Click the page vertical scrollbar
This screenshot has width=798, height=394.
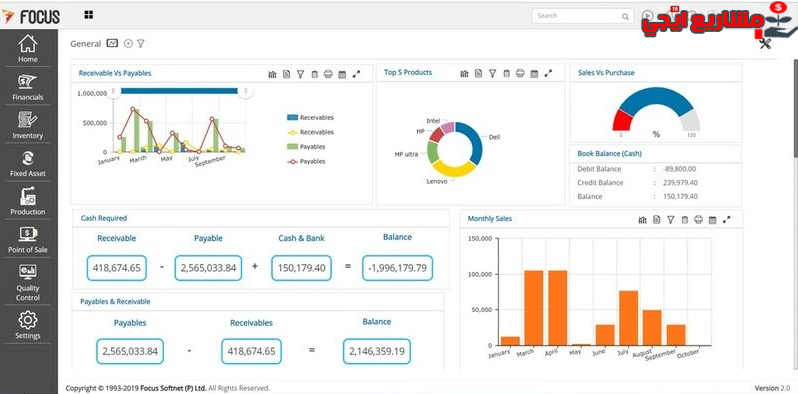click(795, 107)
